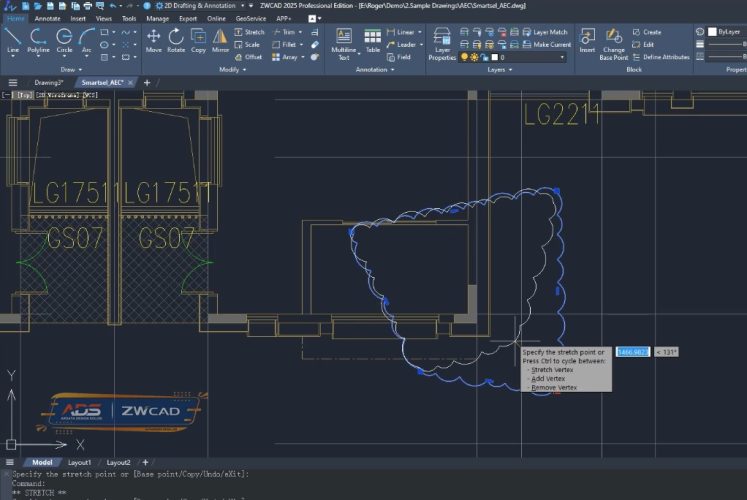747x500 pixels.
Task: Switch to the Layout1 tab
Action: tap(78, 463)
